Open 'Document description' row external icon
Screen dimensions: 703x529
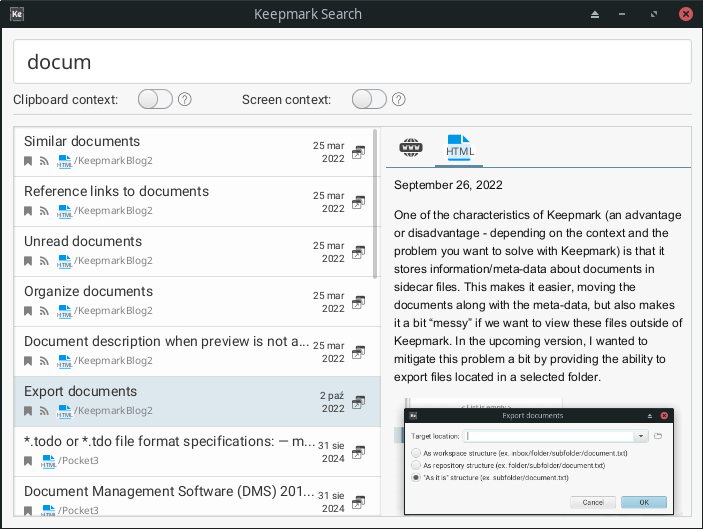358,352
